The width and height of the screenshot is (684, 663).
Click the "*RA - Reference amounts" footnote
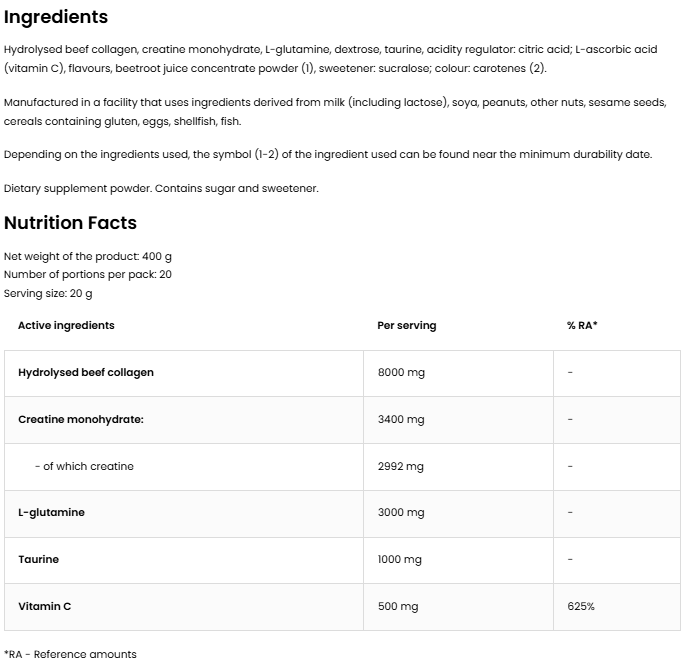click(x=70, y=654)
